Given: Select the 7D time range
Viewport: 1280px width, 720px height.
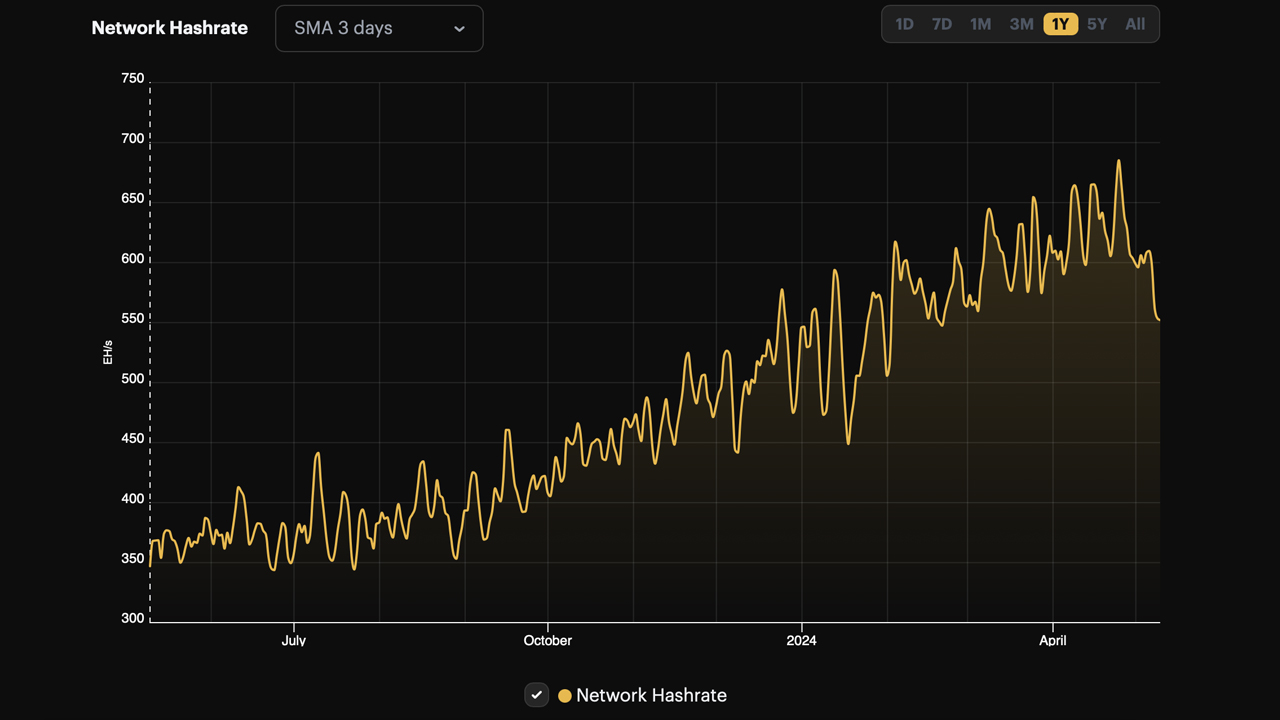Looking at the screenshot, I should click(x=942, y=24).
